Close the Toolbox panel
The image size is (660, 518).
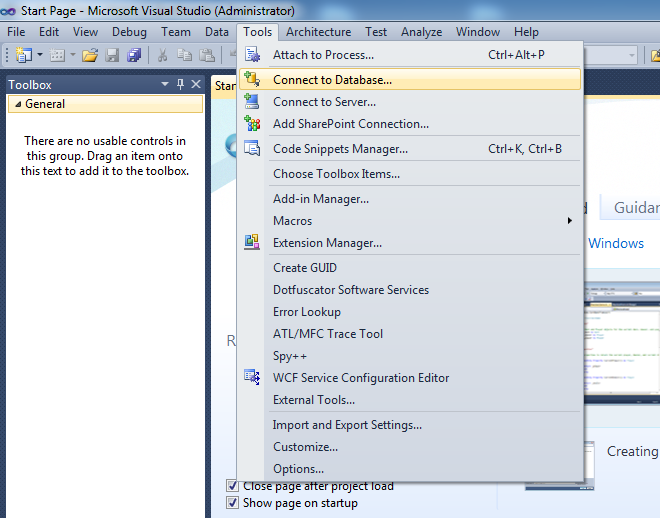(196, 84)
